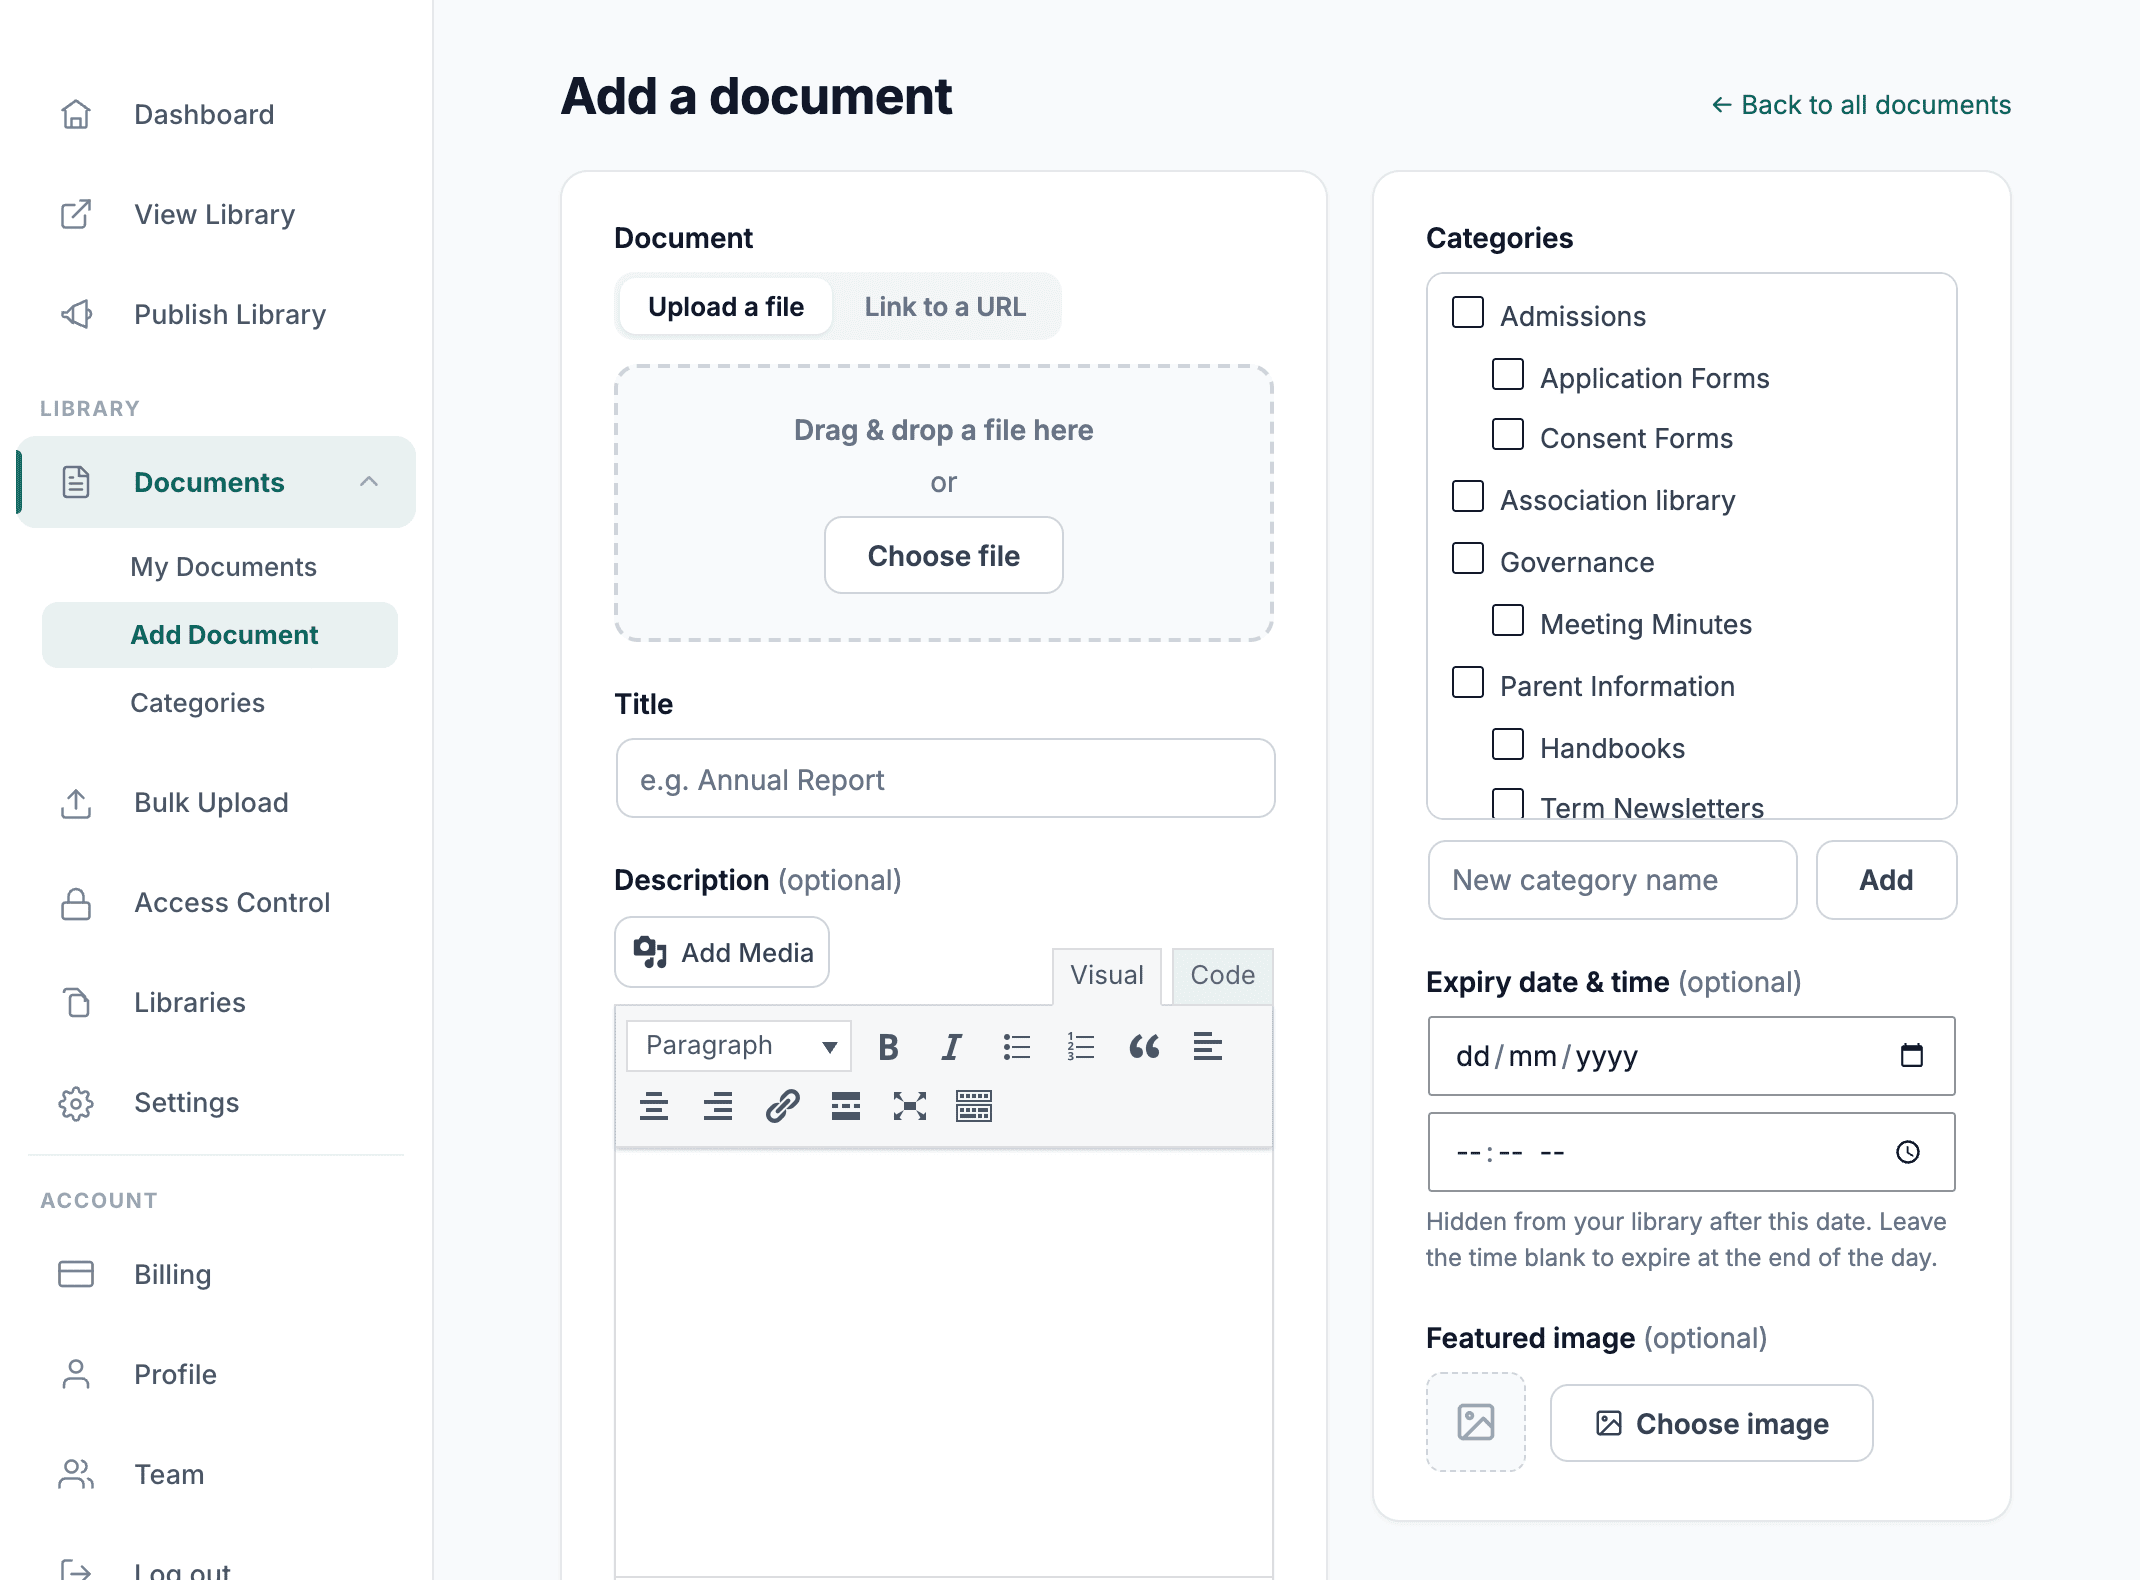Click the expiry date dd/mm/yyyy field

point(1691,1056)
